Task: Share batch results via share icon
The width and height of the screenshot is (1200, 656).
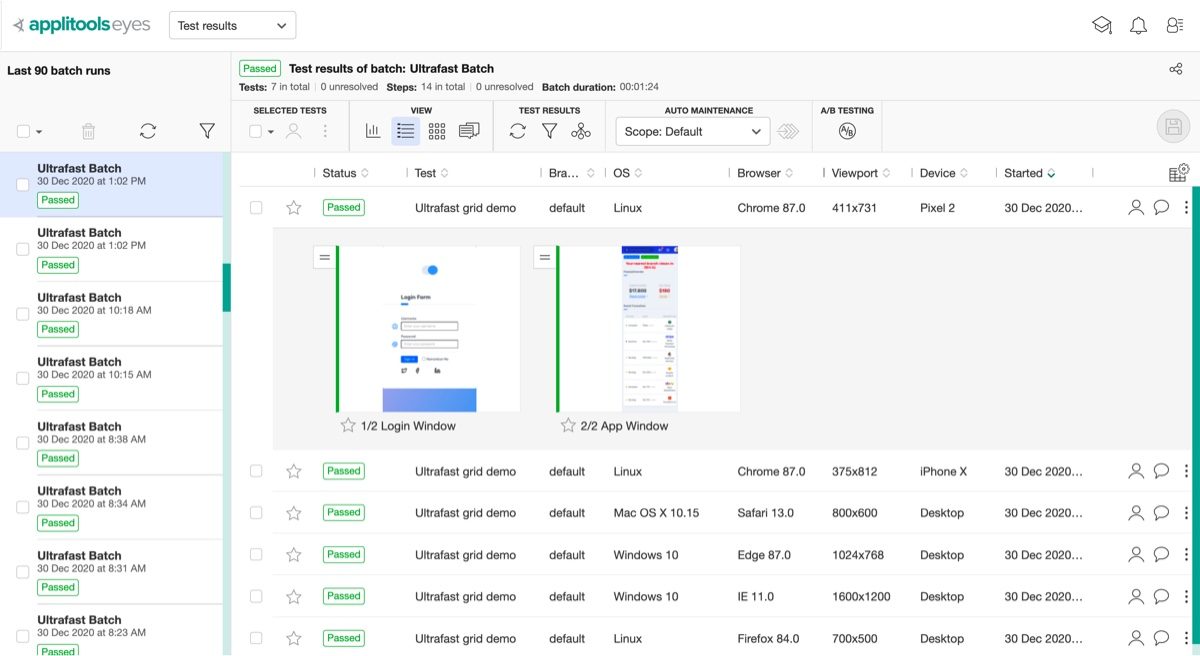Action: 1175,69
